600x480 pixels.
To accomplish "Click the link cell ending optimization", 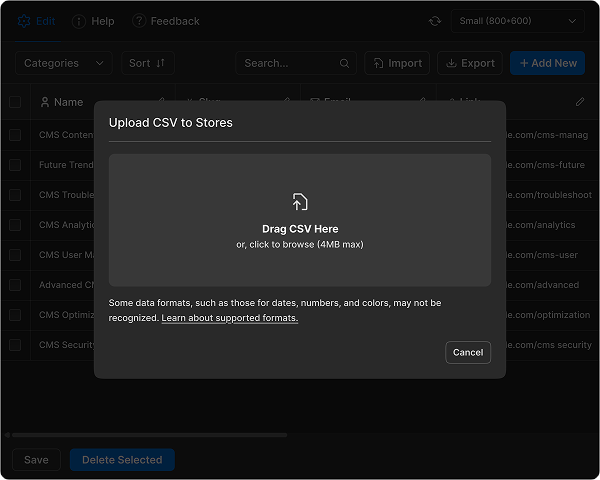I will [x=547, y=315].
